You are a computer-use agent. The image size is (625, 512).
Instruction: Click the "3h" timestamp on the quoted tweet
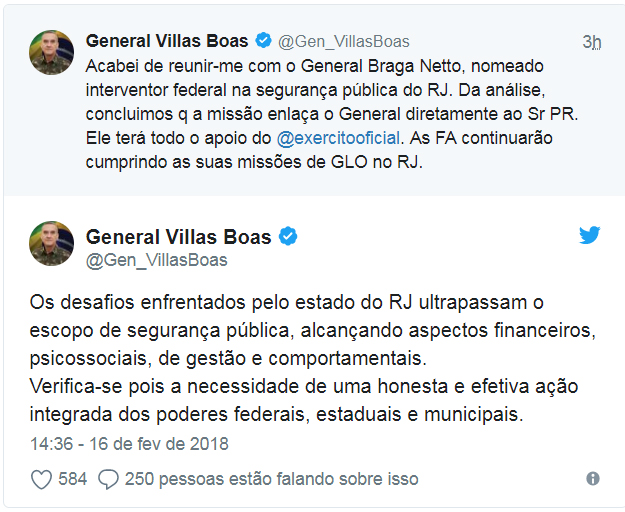pos(592,42)
